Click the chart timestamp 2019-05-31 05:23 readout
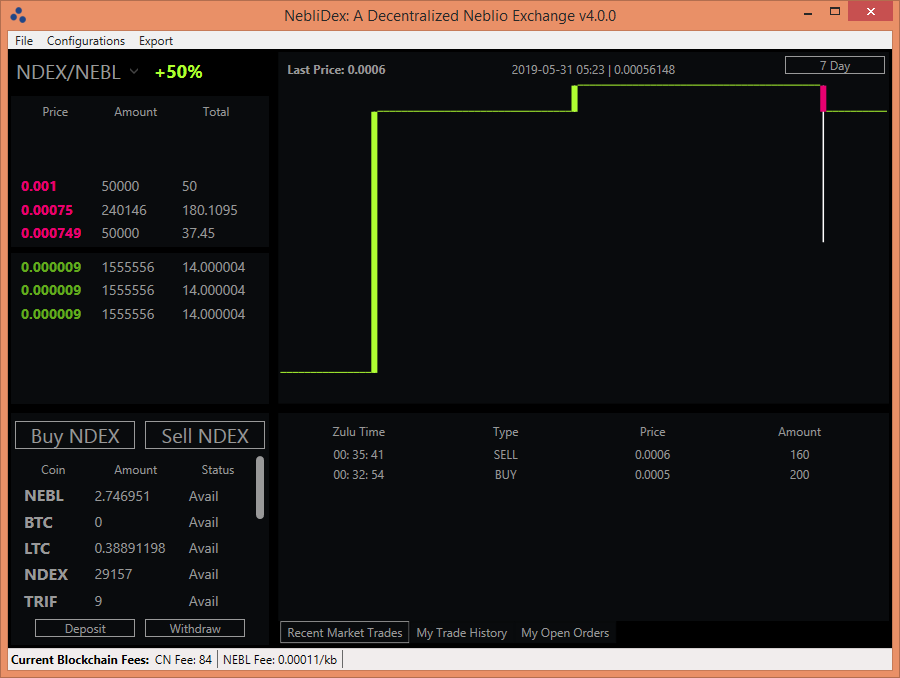The height and width of the screenshot is (678, 900). 593,69
